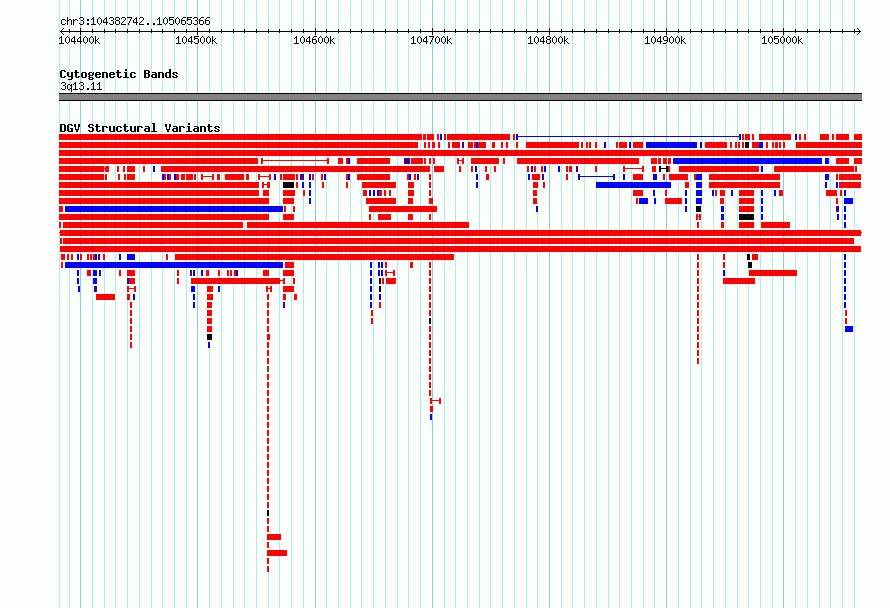Click the 105000k ruler label

click(782, 40)
